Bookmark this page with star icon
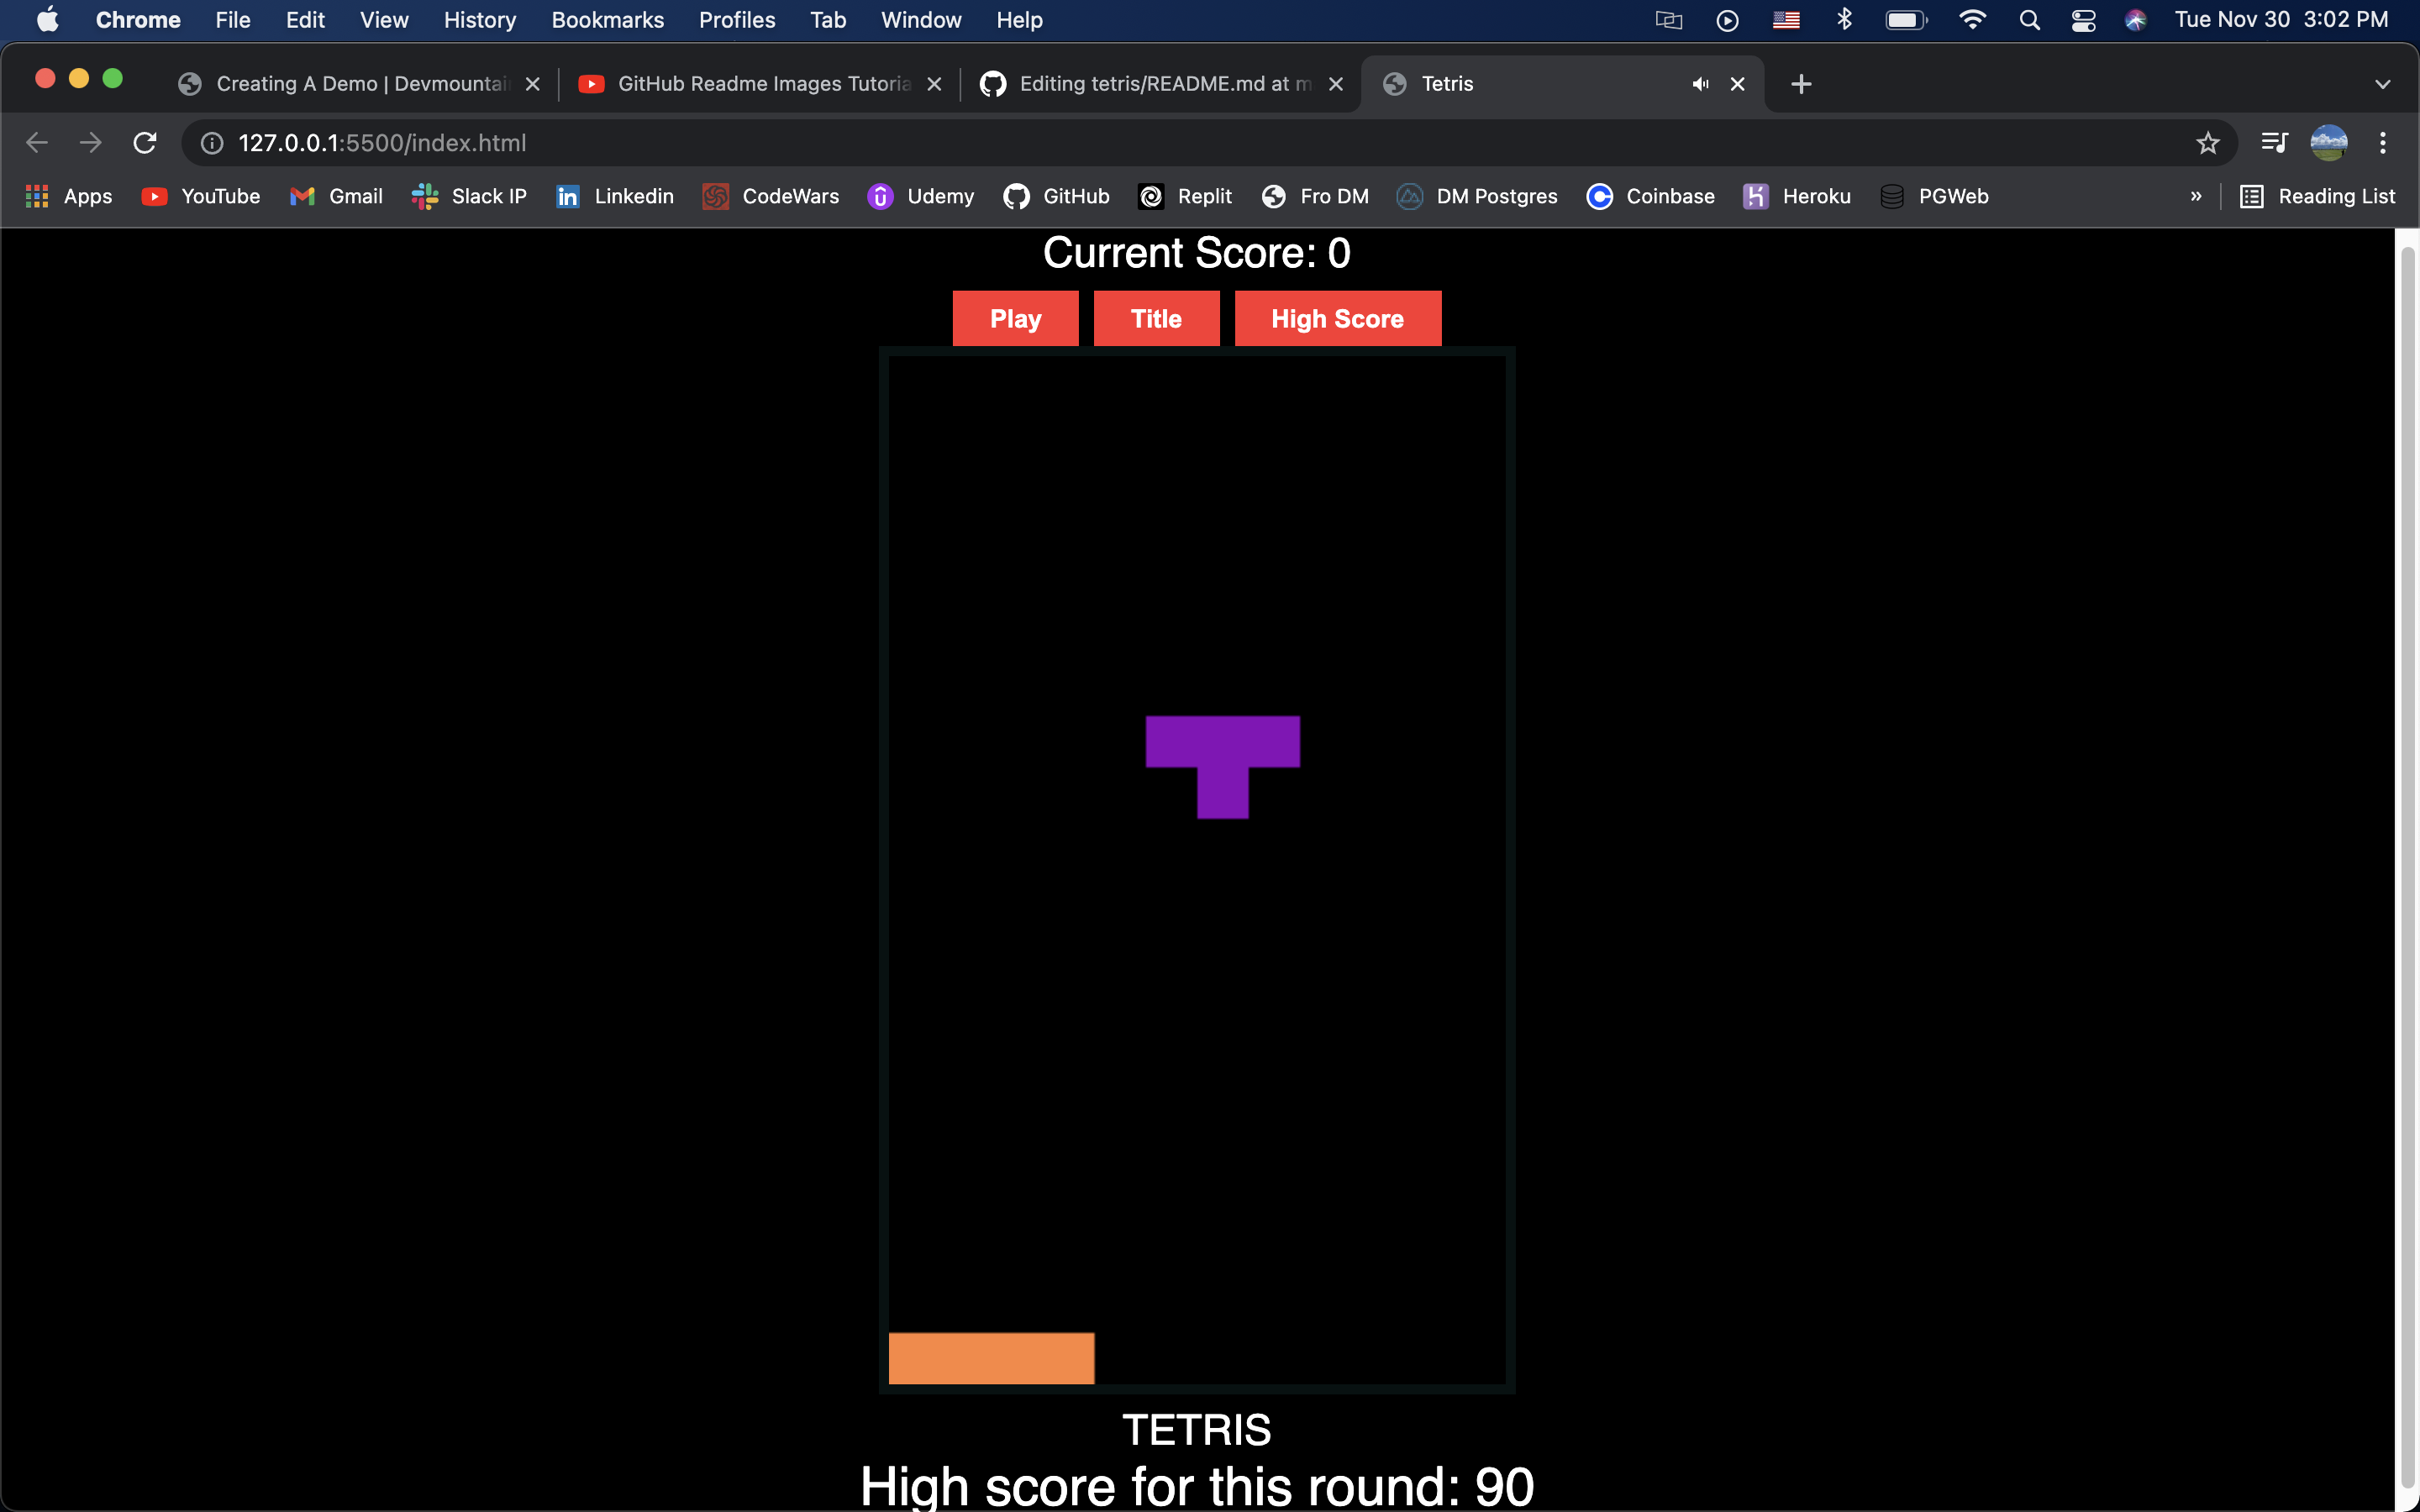 click(2208, 143)
